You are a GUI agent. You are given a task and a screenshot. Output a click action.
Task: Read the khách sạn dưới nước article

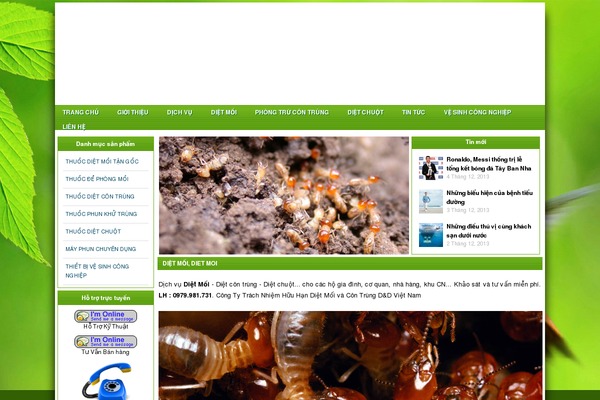489,231
